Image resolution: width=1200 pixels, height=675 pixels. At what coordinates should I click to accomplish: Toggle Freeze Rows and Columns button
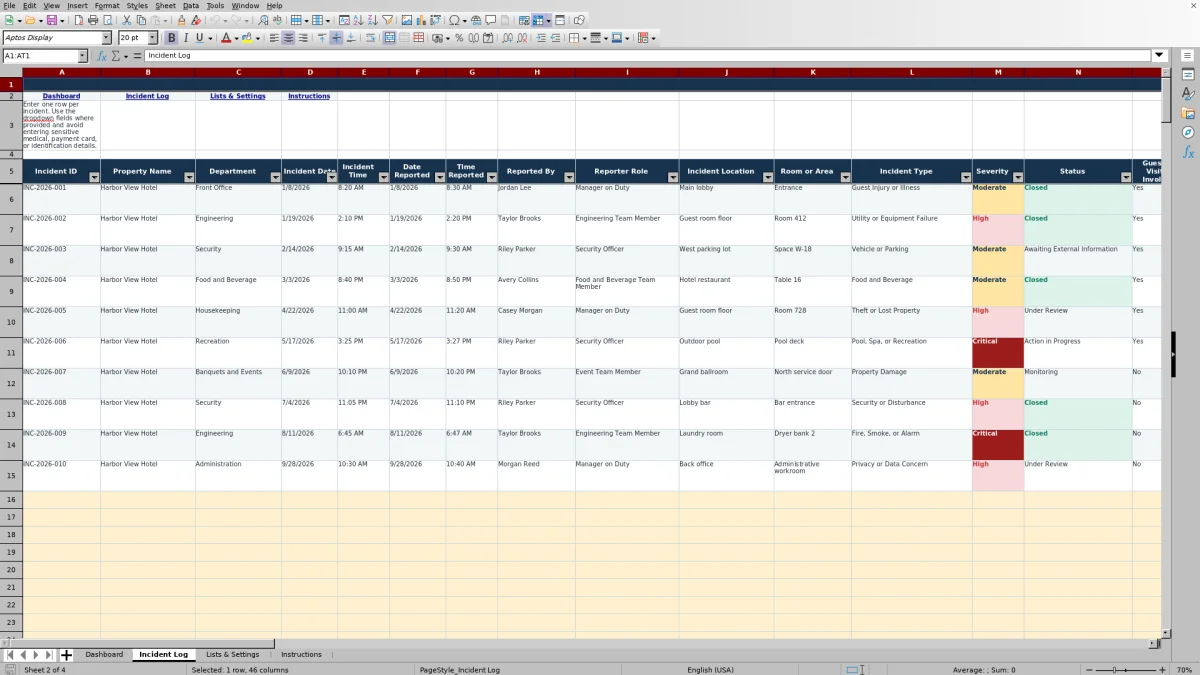(537, 20)
